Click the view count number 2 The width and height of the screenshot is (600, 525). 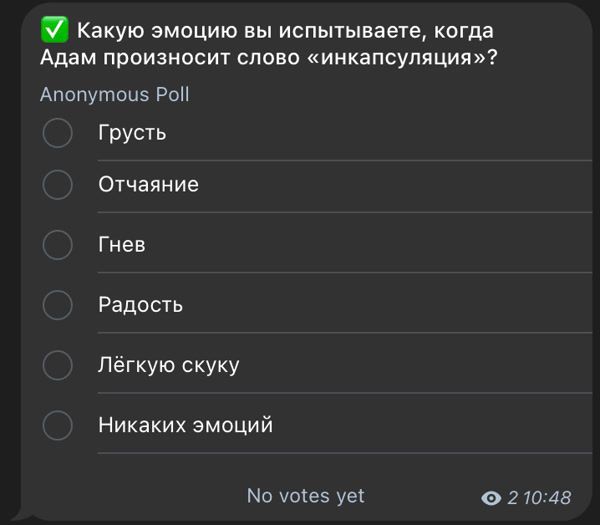click(x=513, y=498)
